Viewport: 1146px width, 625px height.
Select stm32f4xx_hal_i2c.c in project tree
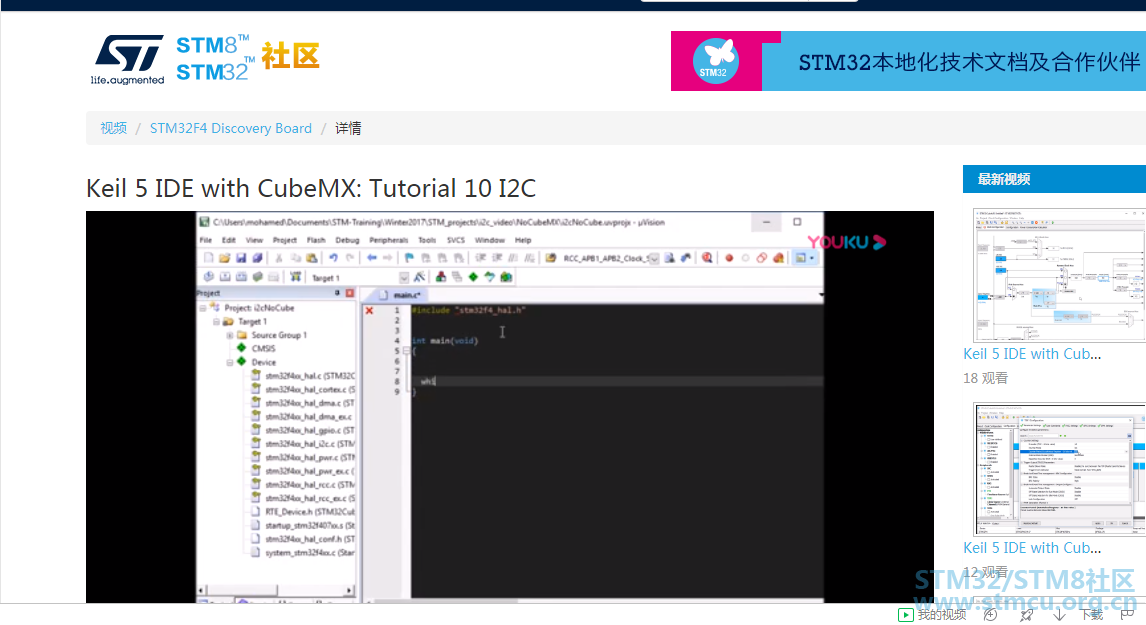(x=303, y=444)
